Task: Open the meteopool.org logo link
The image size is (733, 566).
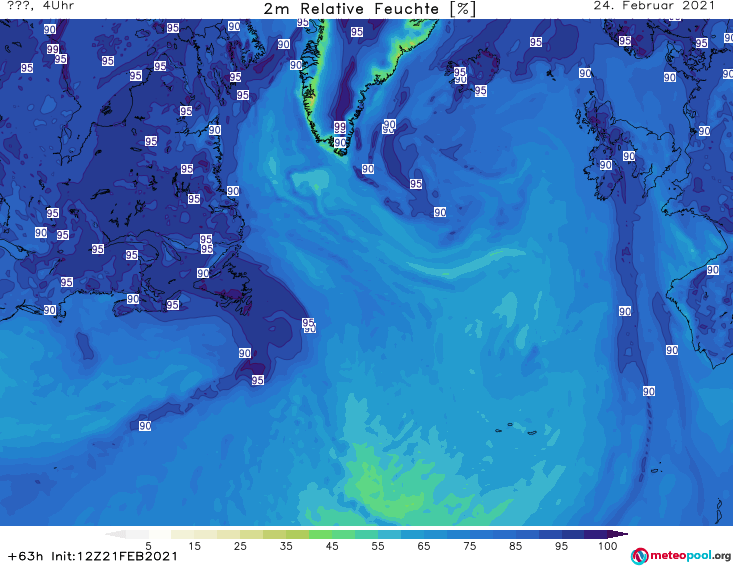Action: point(680,556)
